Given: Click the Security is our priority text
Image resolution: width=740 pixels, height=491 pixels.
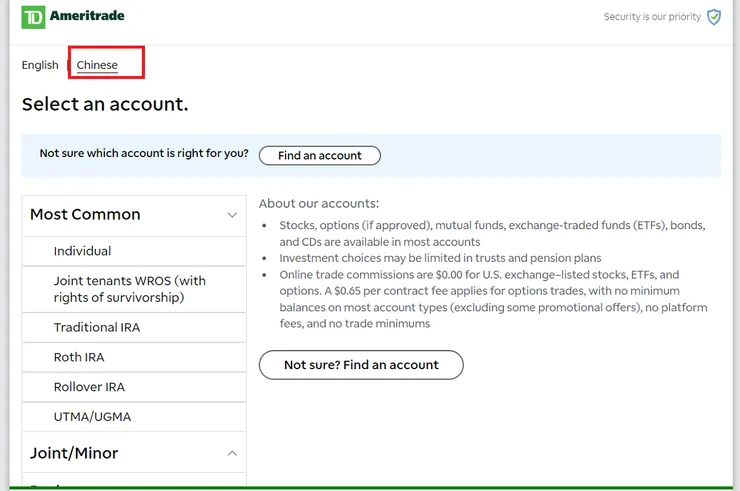Looking at the screenshot, I should point(652,17).
